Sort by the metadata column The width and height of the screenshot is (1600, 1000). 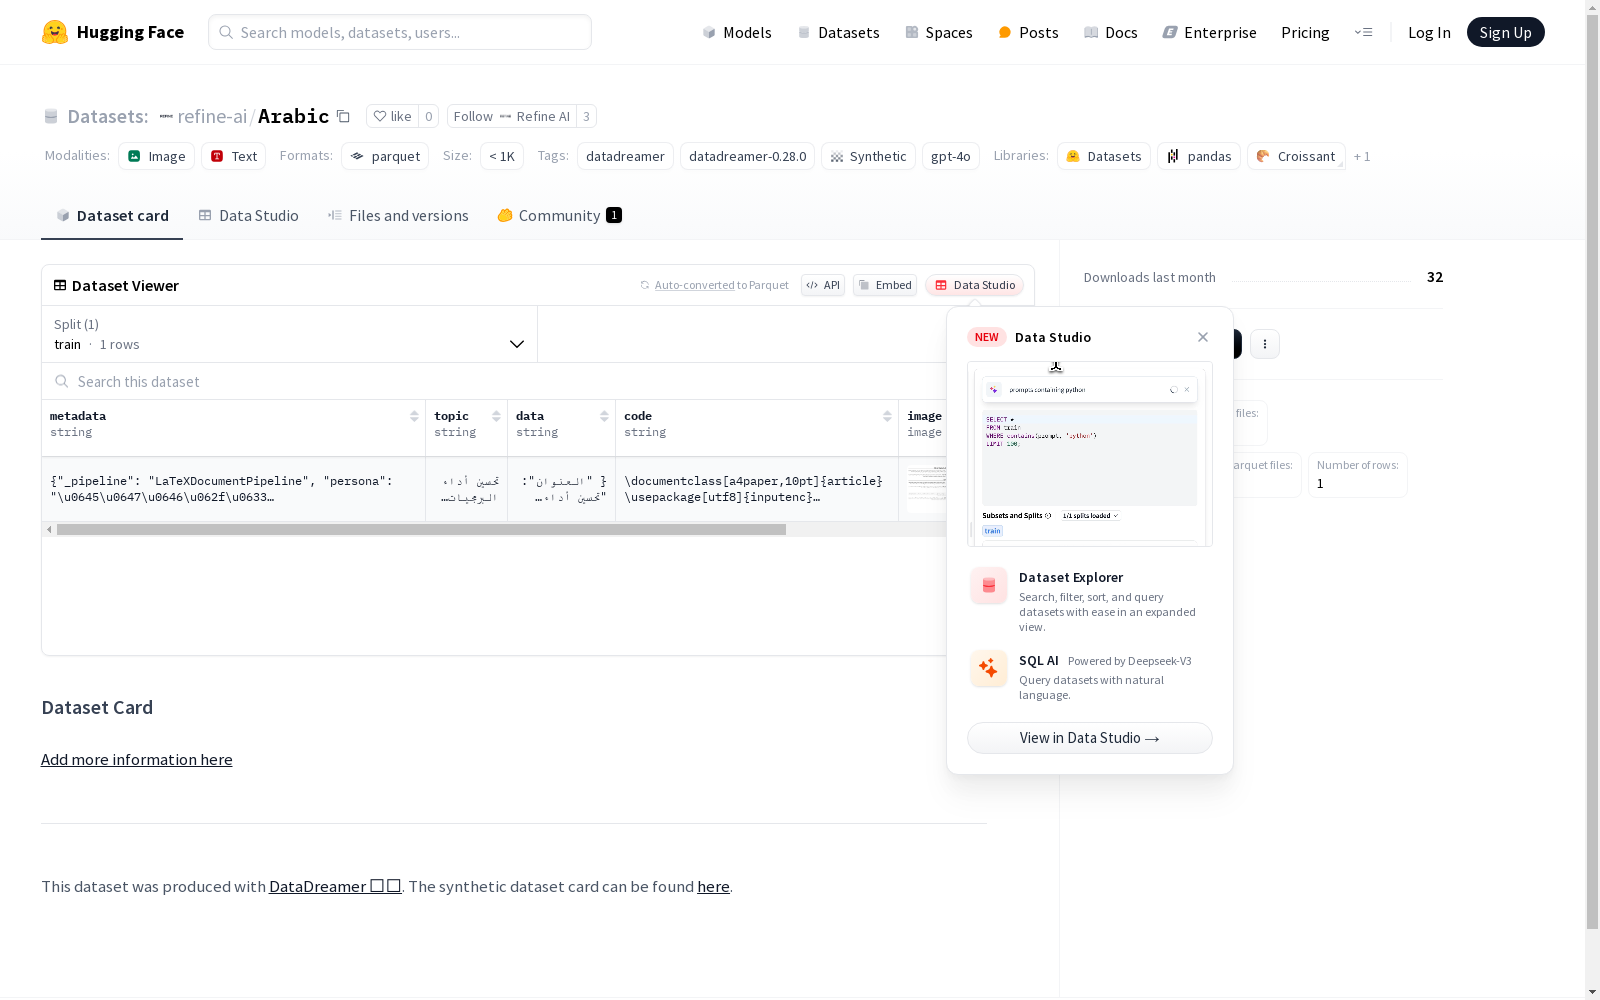414,416
